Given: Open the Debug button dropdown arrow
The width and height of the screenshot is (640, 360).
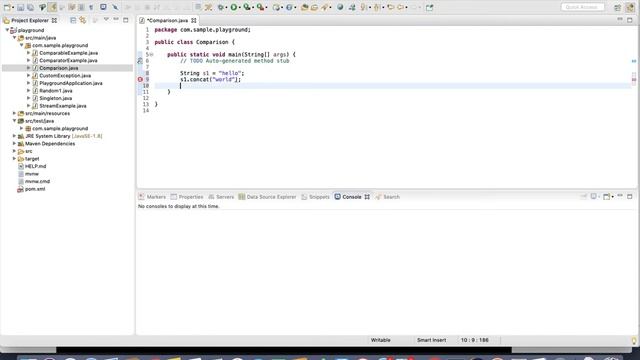Looking at the screenshot, I should click(227, 8).
